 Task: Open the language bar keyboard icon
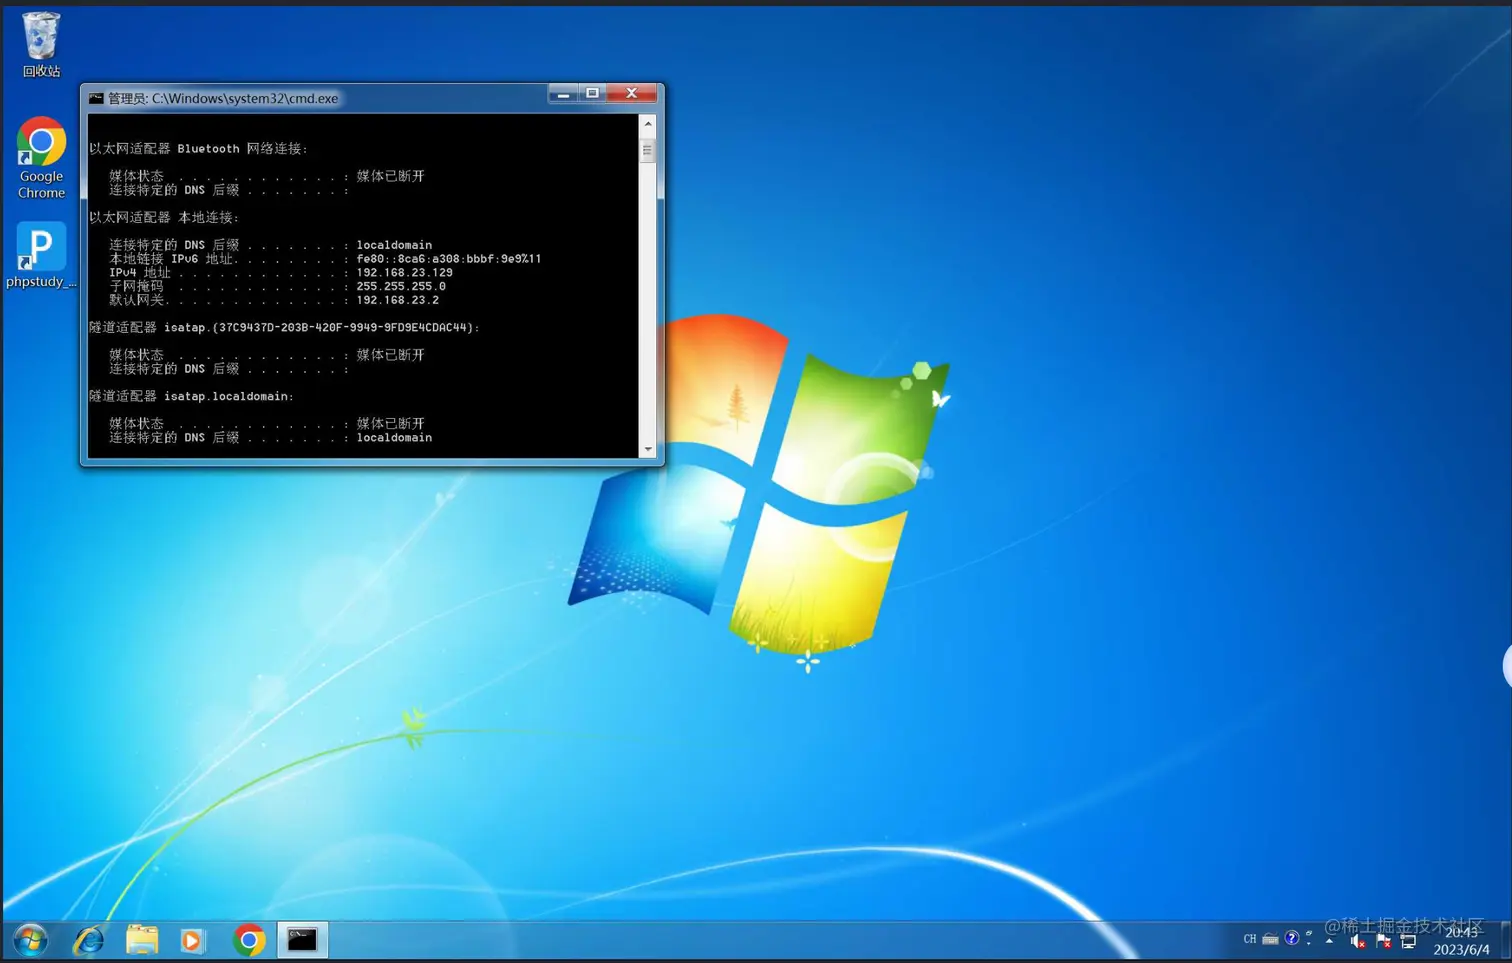pos(1270,939)
